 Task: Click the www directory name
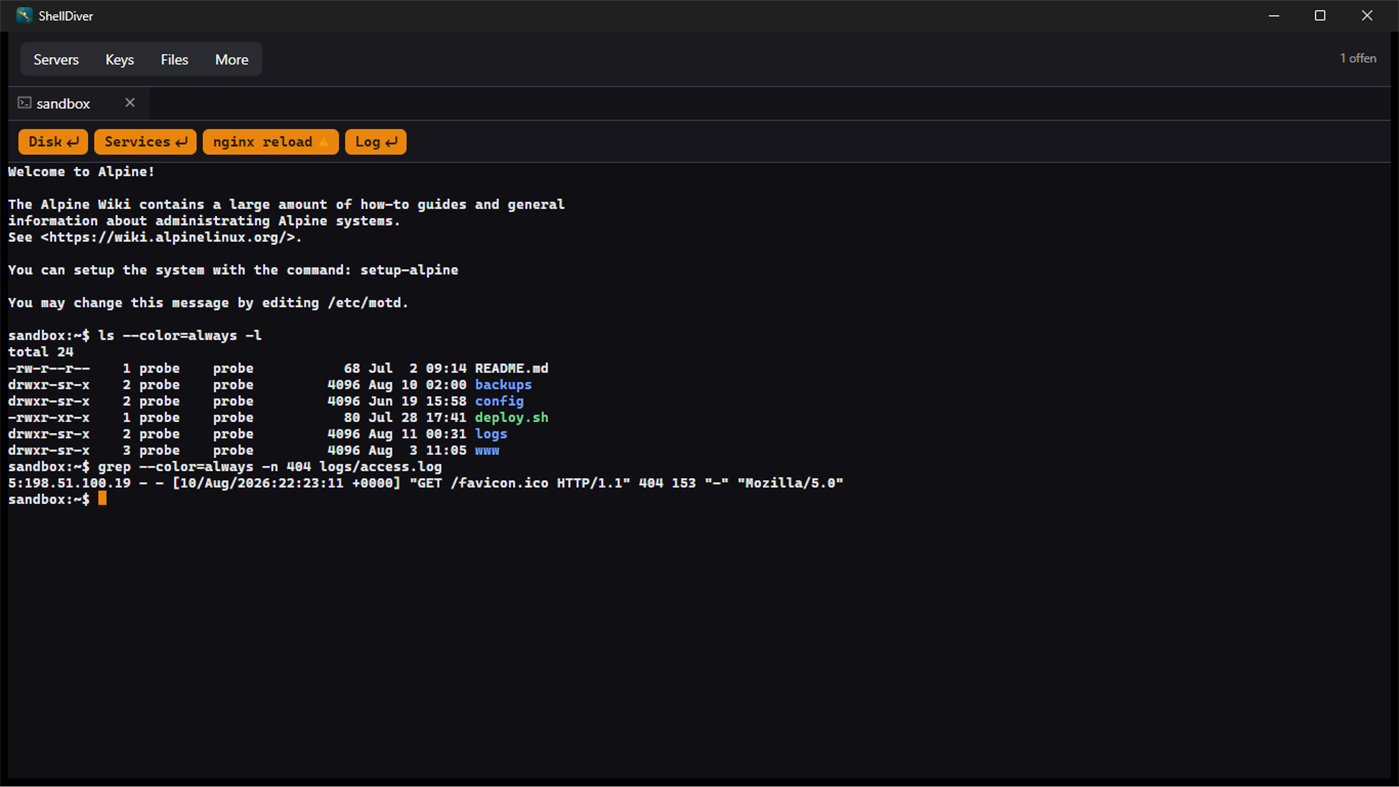pos(487,450)
